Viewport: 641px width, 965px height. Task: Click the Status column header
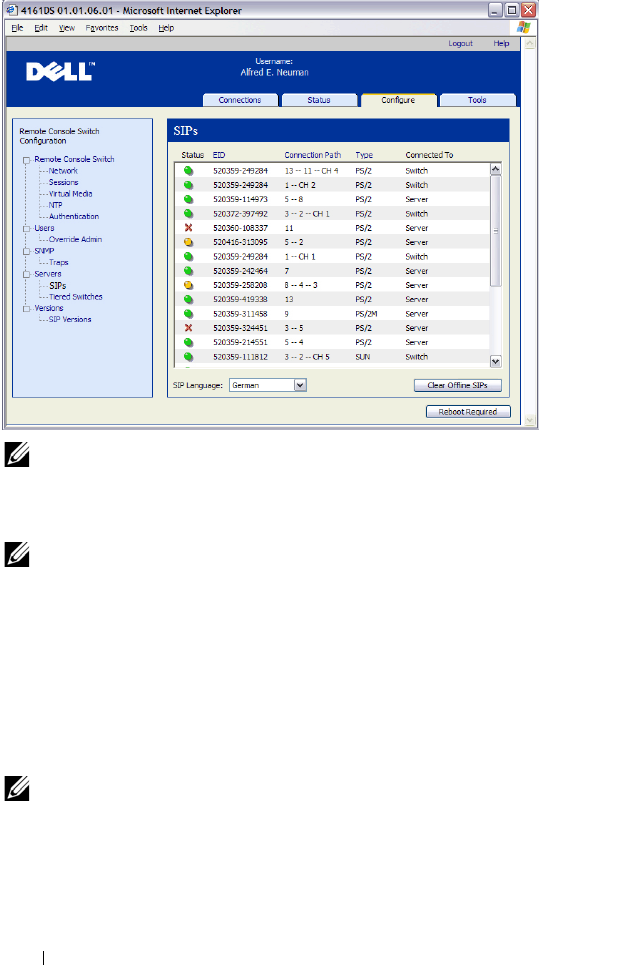(193, 155)
